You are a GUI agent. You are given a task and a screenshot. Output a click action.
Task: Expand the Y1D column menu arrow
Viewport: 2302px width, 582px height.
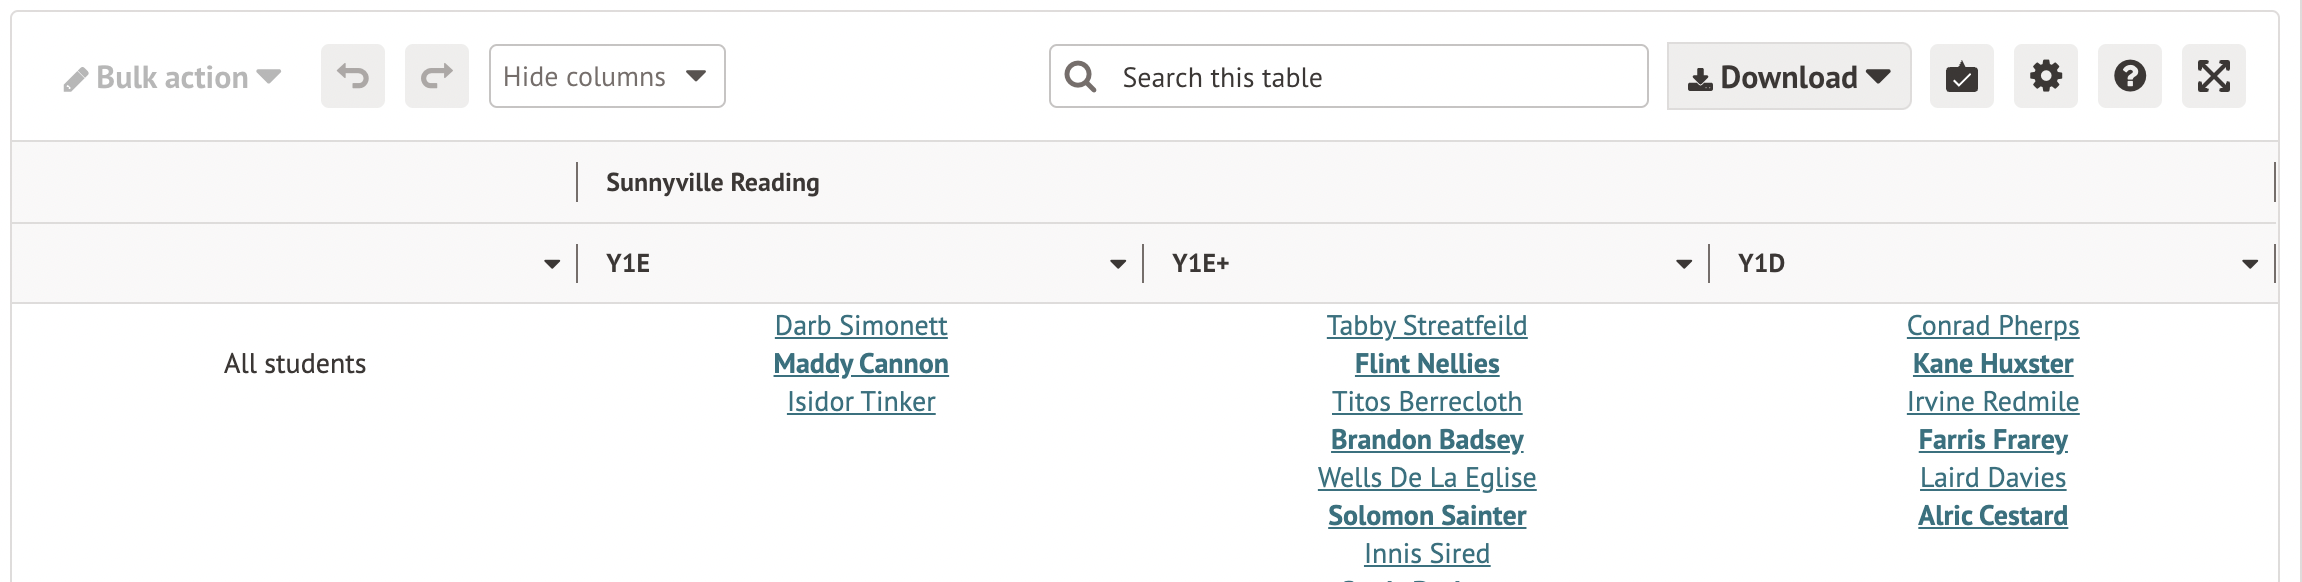click(x=2249, y=264)
